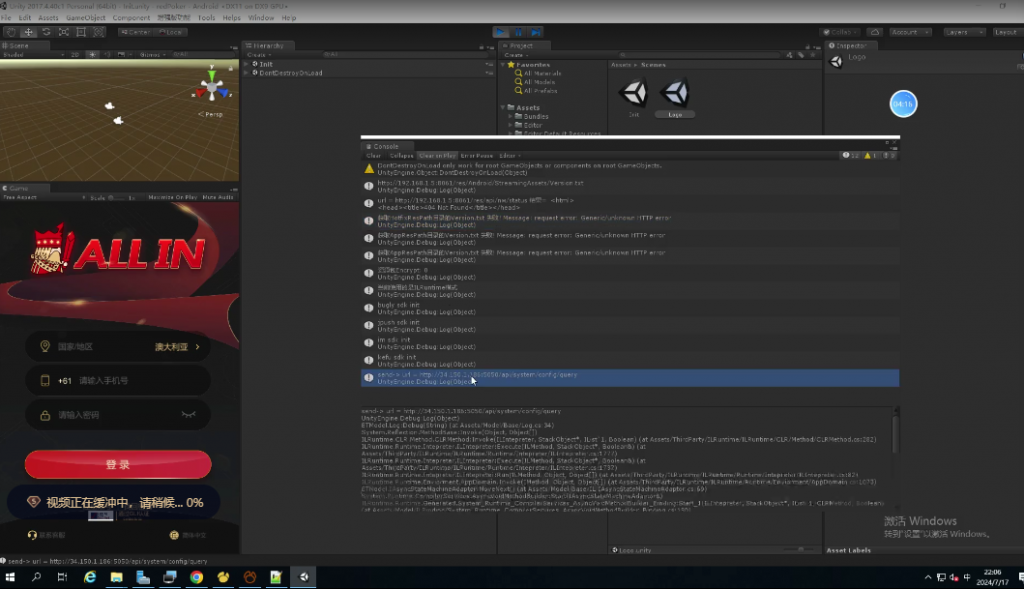
Task: Open the GameObject menu
Action: [86, 18]
